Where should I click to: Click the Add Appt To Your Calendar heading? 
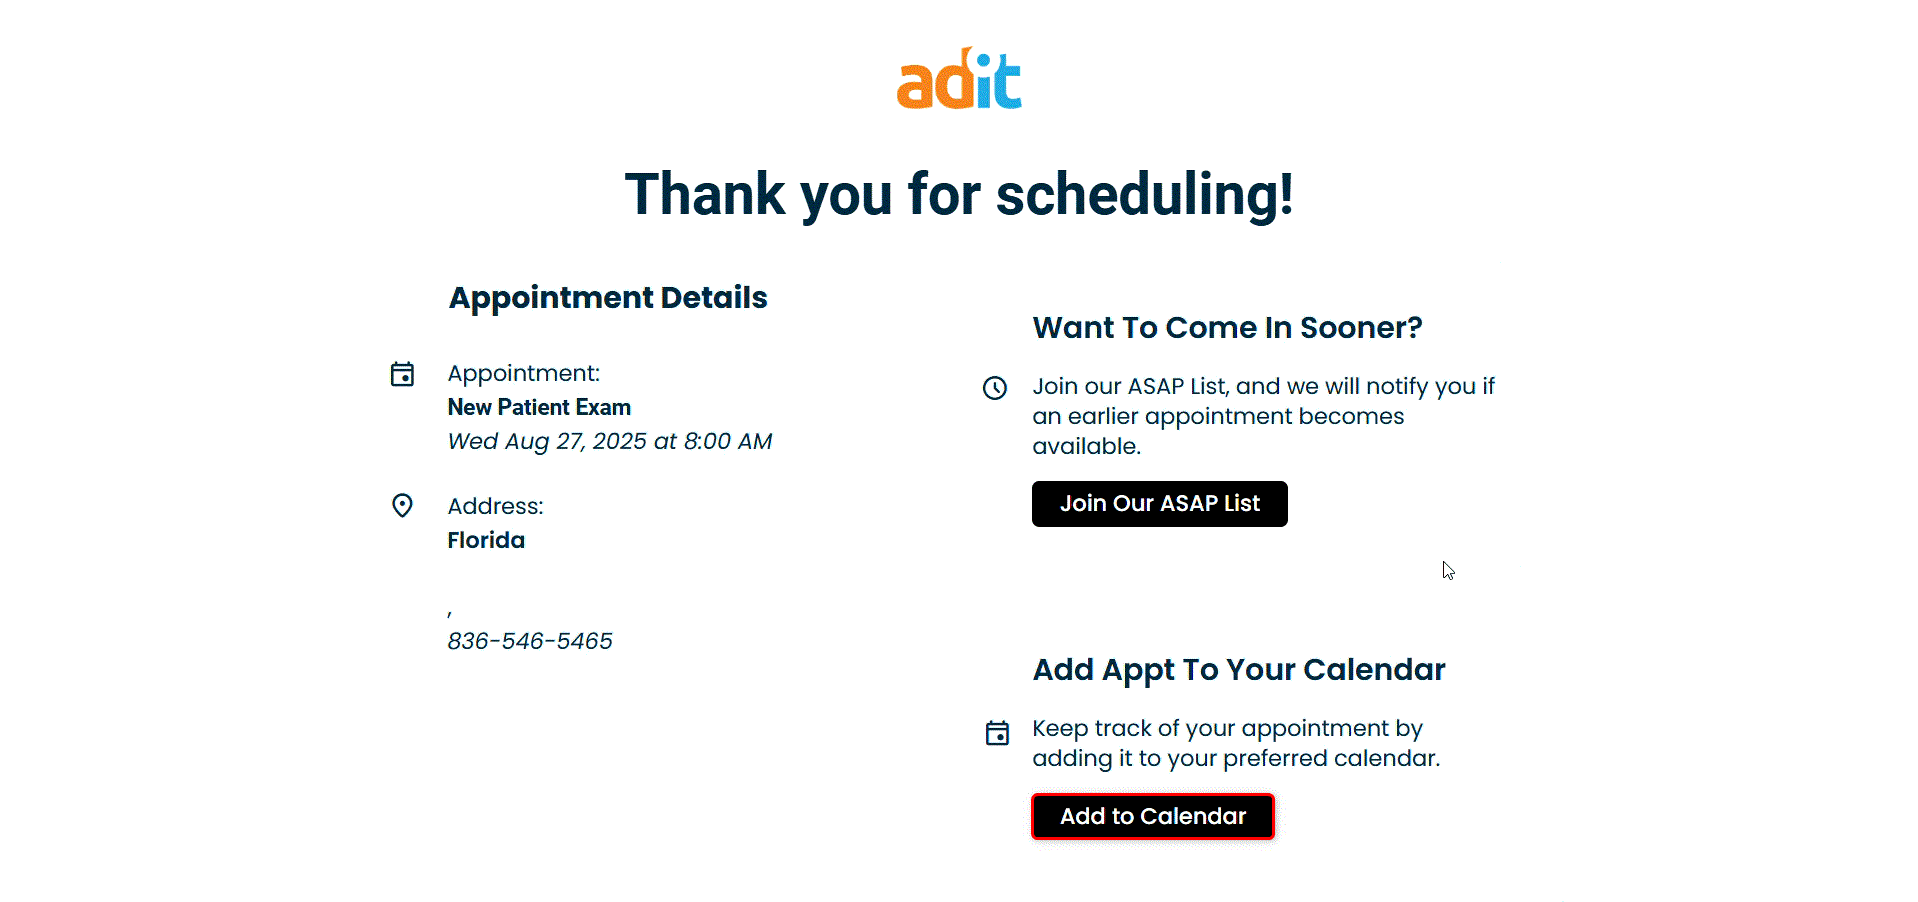1239,670
